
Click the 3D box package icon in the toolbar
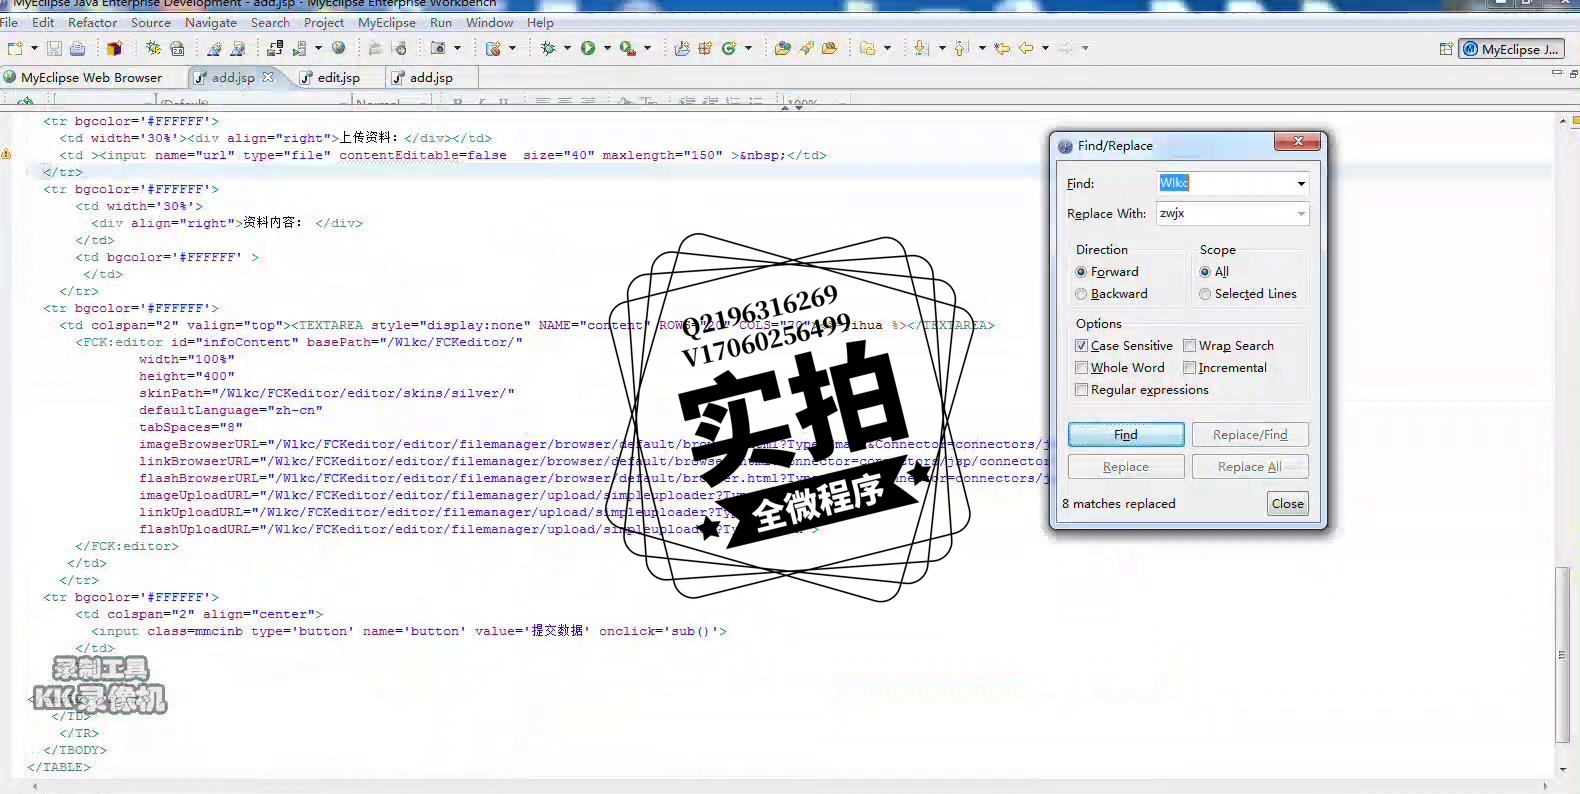(114, 48)
